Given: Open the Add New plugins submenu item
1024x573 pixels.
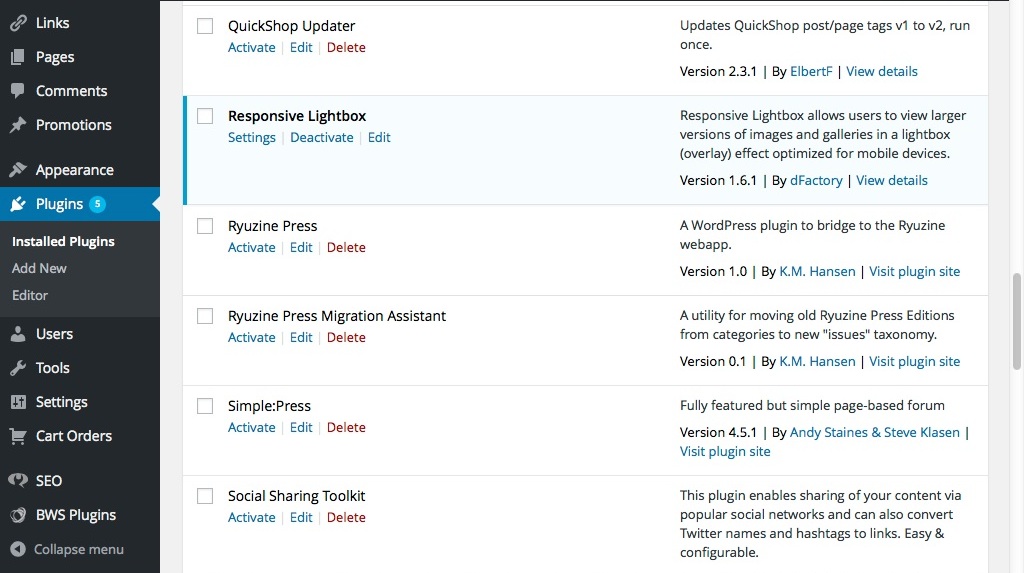Looking at the screenshot, I should (x=39, y=268).
